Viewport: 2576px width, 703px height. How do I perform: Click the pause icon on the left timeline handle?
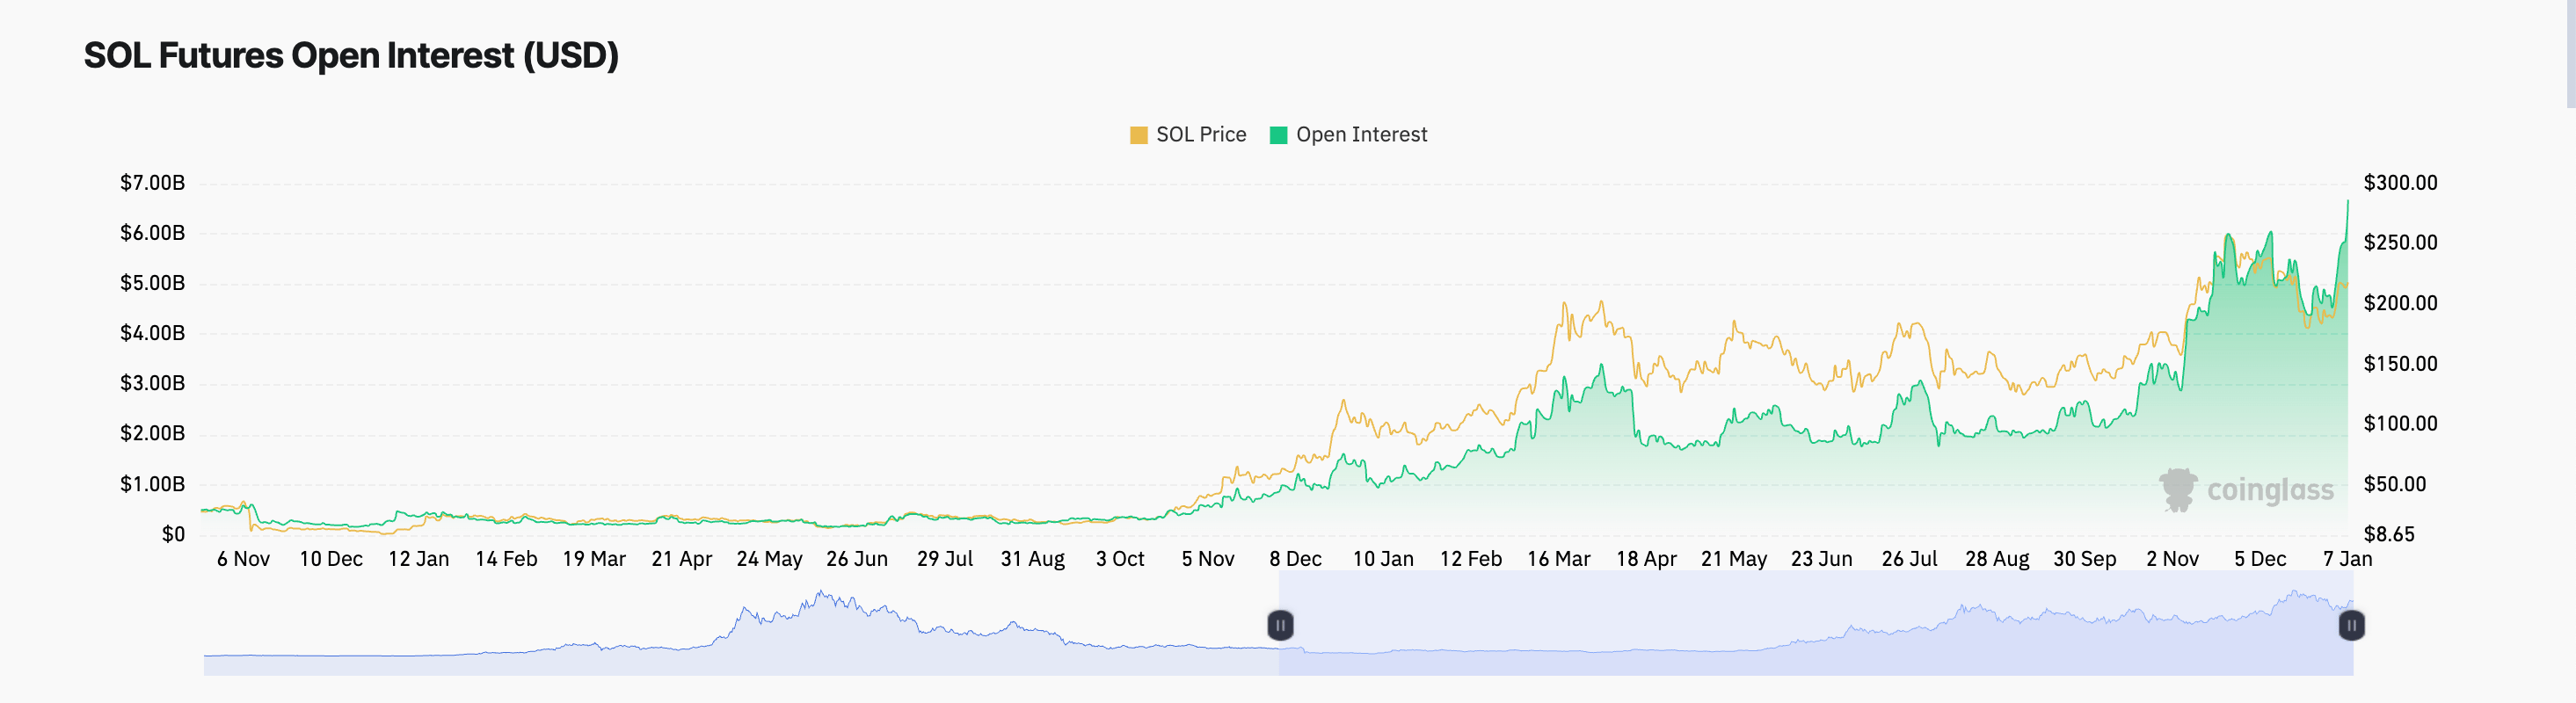pyautogui.click(x=1281, y=626)
